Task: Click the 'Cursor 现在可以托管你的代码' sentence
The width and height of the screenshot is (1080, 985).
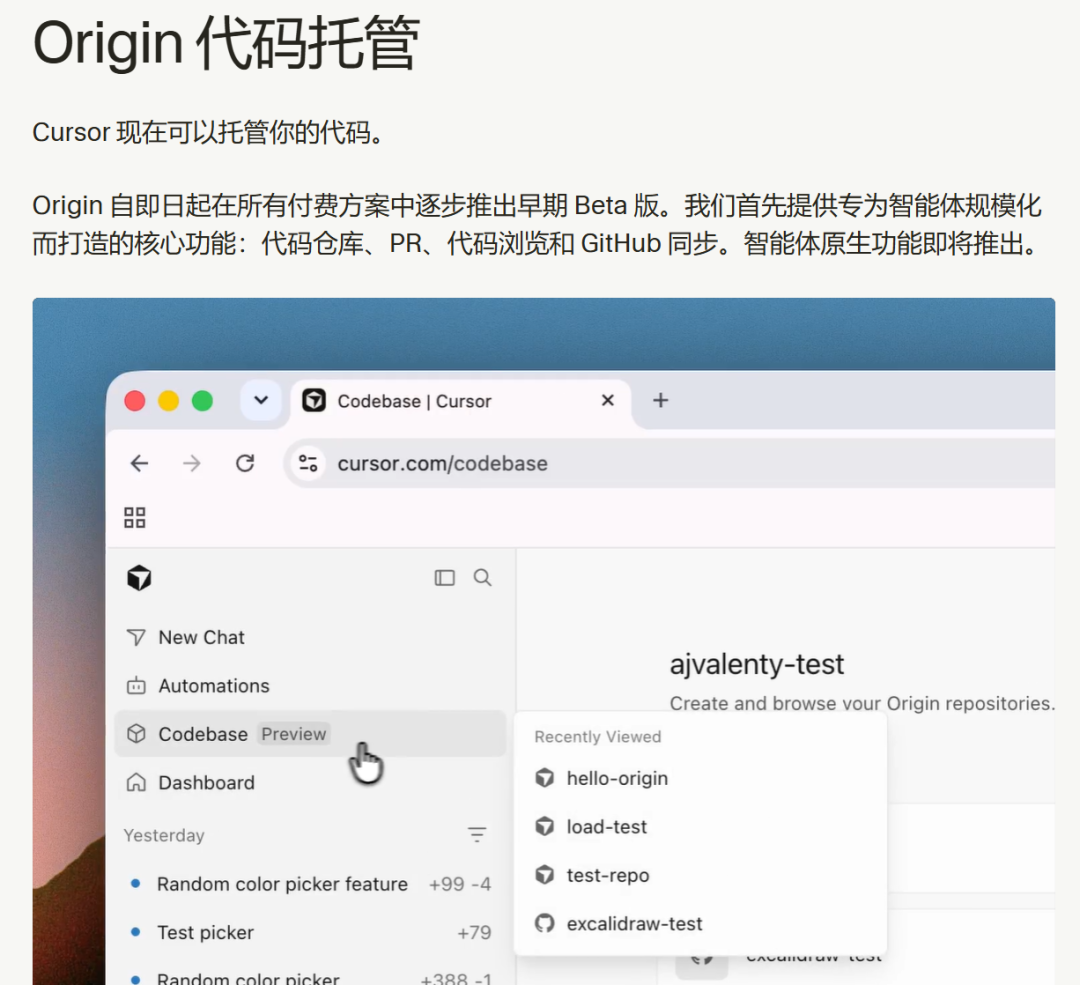Action: coord(208,132)
